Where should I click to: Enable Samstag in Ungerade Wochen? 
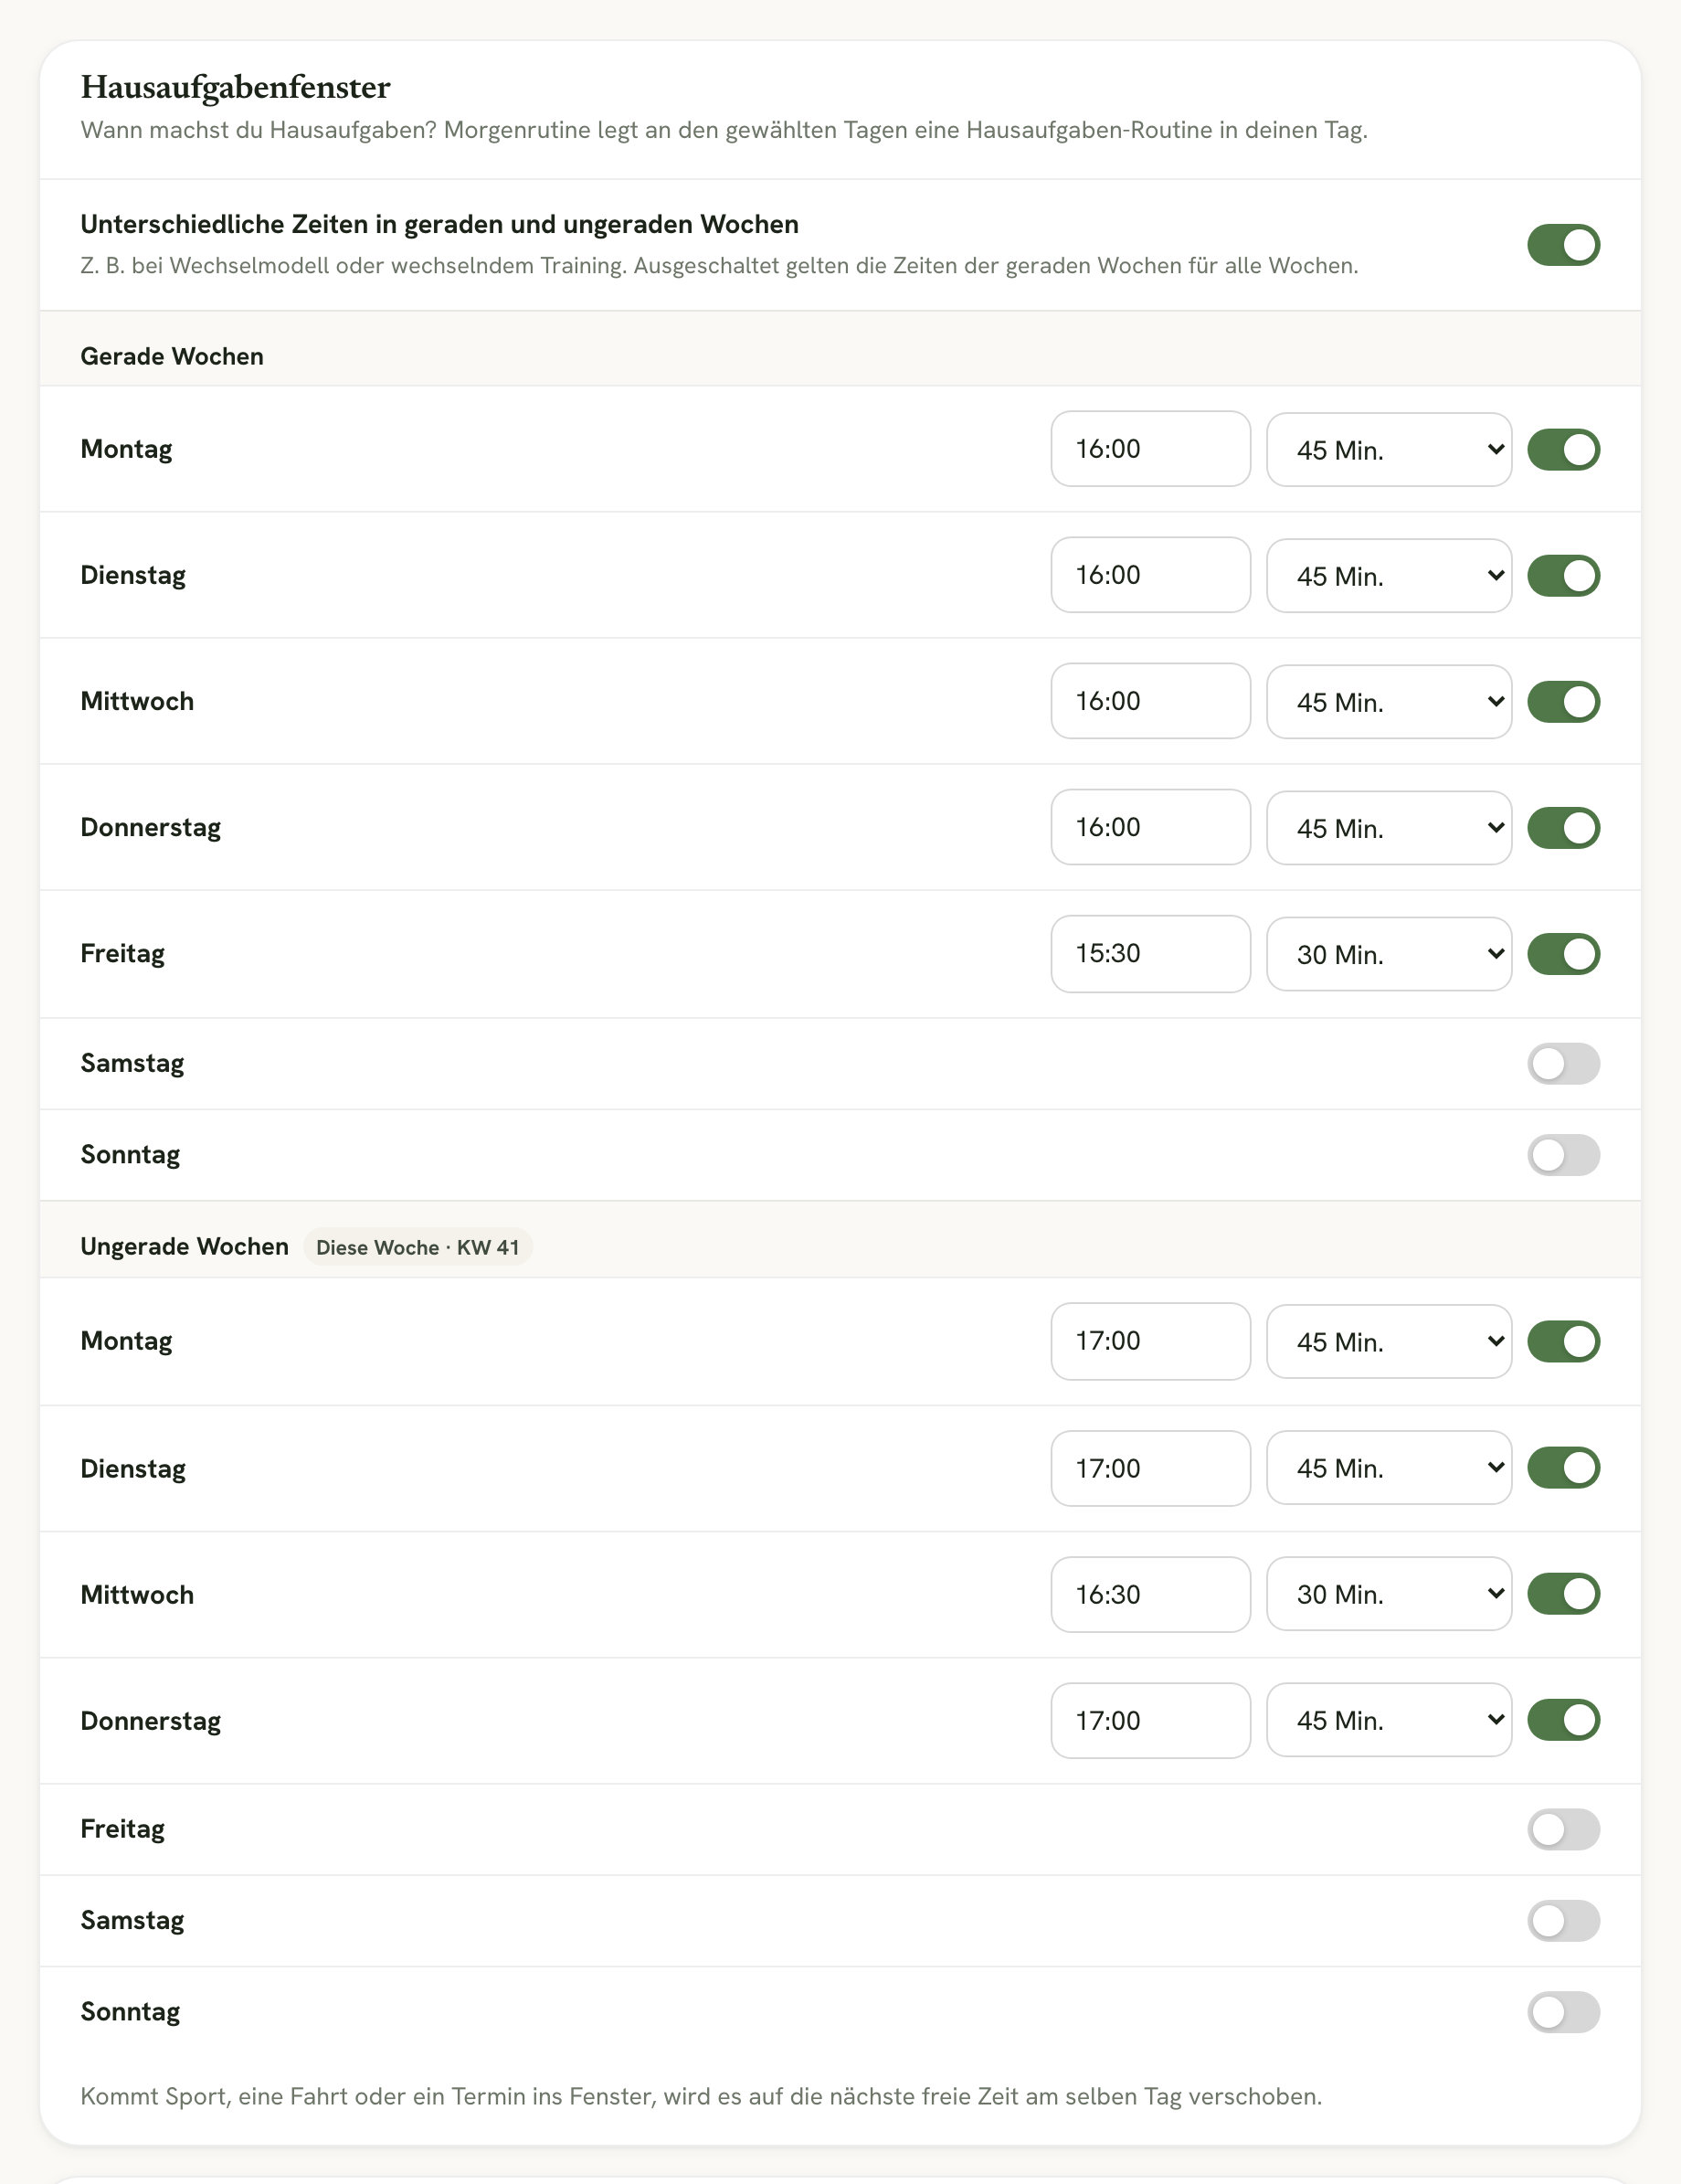[x=1563, y=1921]
